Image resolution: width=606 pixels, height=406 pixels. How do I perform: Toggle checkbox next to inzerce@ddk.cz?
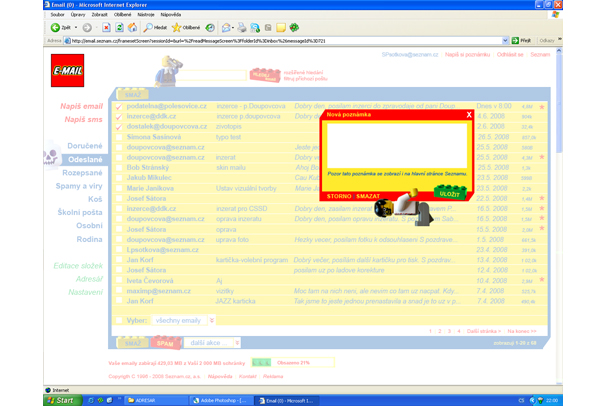pyautogui.click(x=118, y=117)
